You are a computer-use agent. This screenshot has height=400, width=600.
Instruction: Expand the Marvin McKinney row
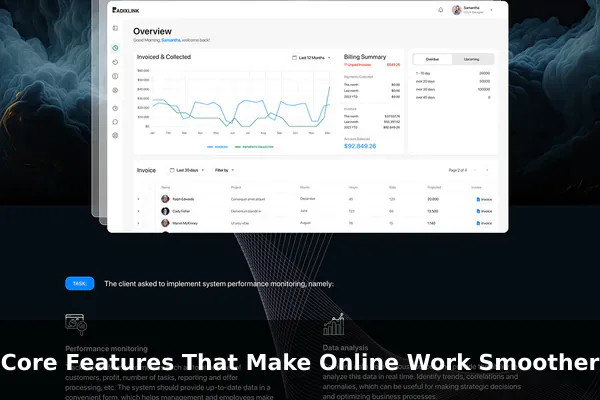138,223
